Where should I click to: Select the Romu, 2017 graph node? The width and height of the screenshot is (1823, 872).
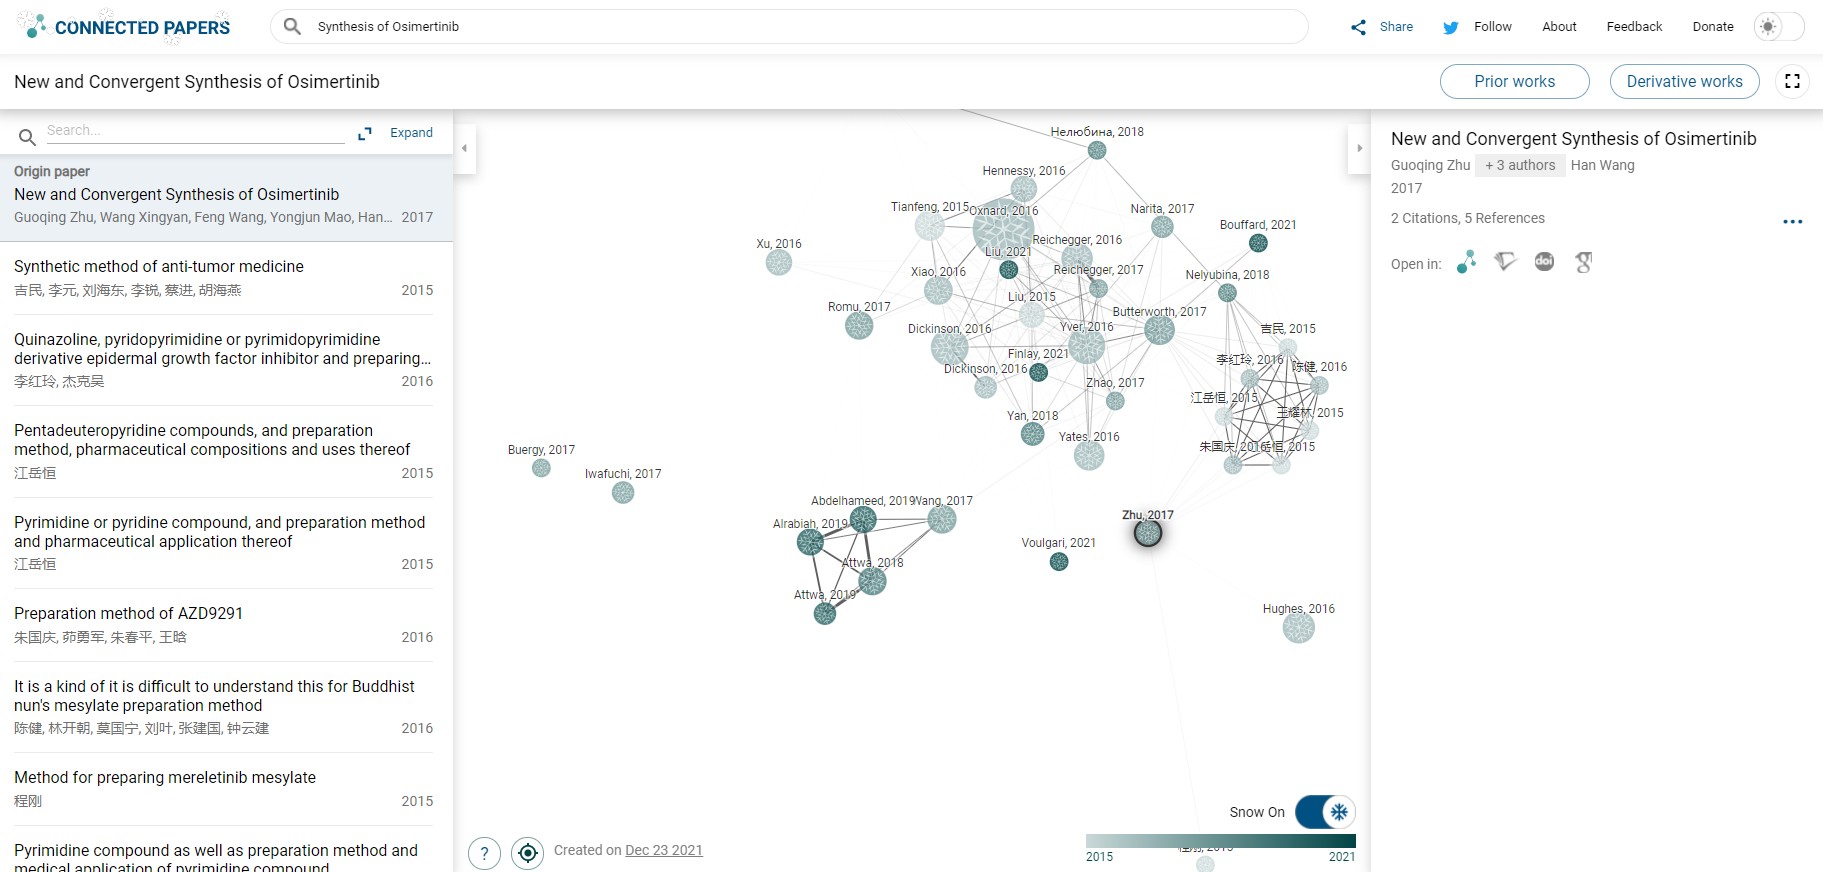coord(859,325)
